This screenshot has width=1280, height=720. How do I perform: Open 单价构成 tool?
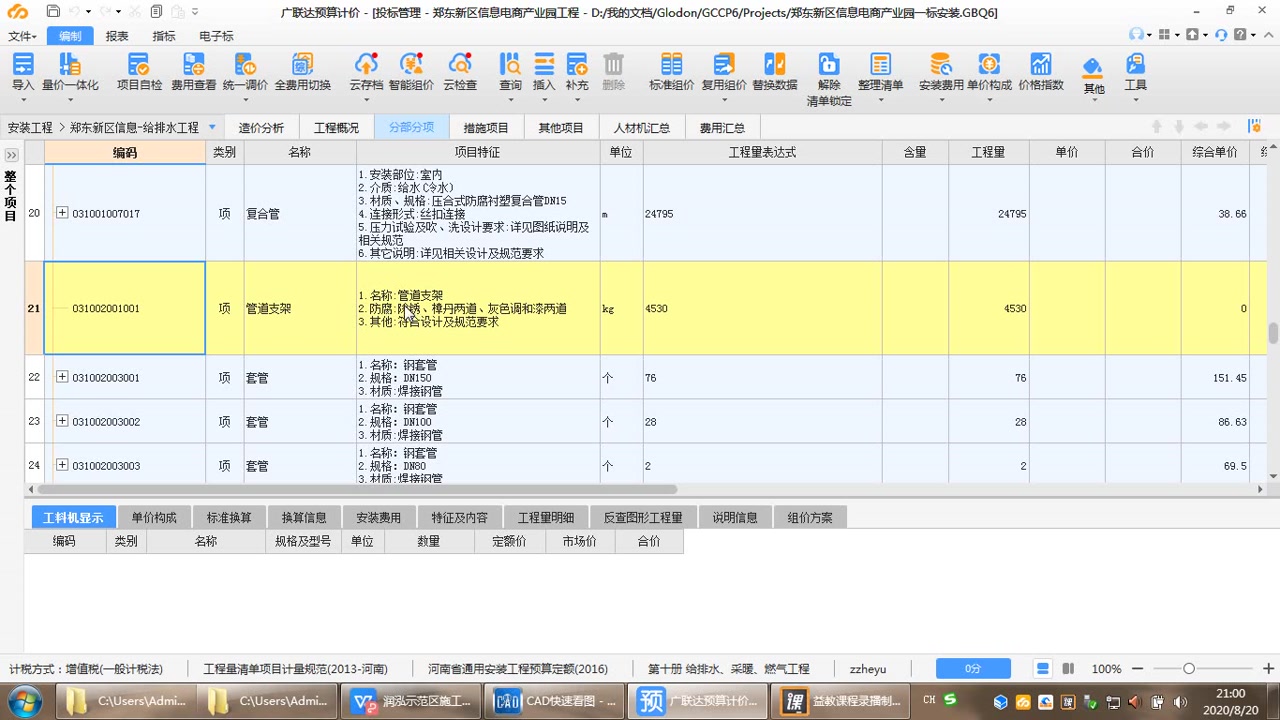pos(989,73)
